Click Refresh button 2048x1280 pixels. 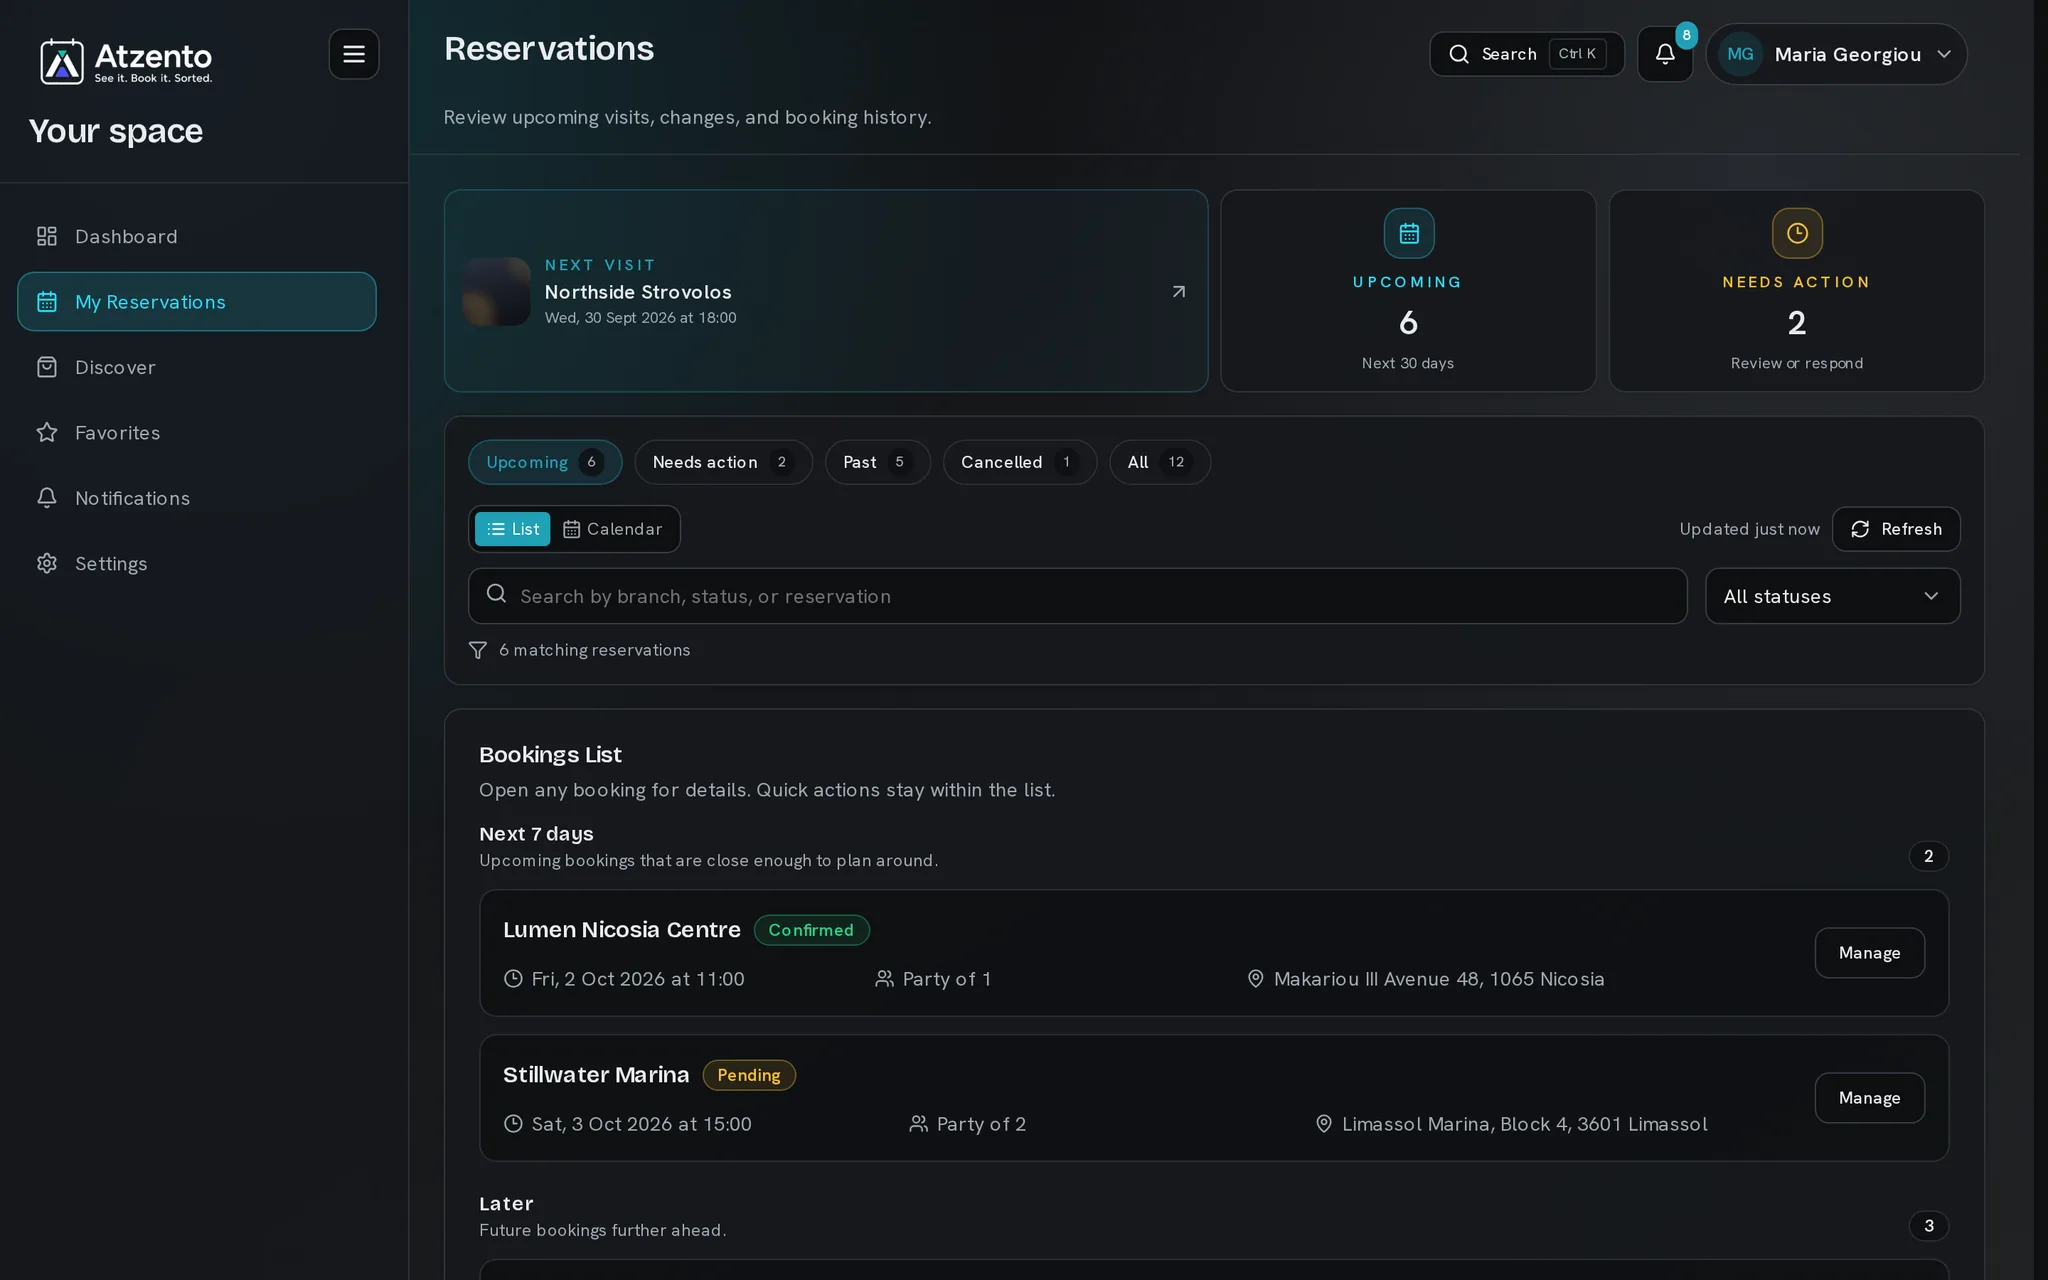(x=1896, y=529)
